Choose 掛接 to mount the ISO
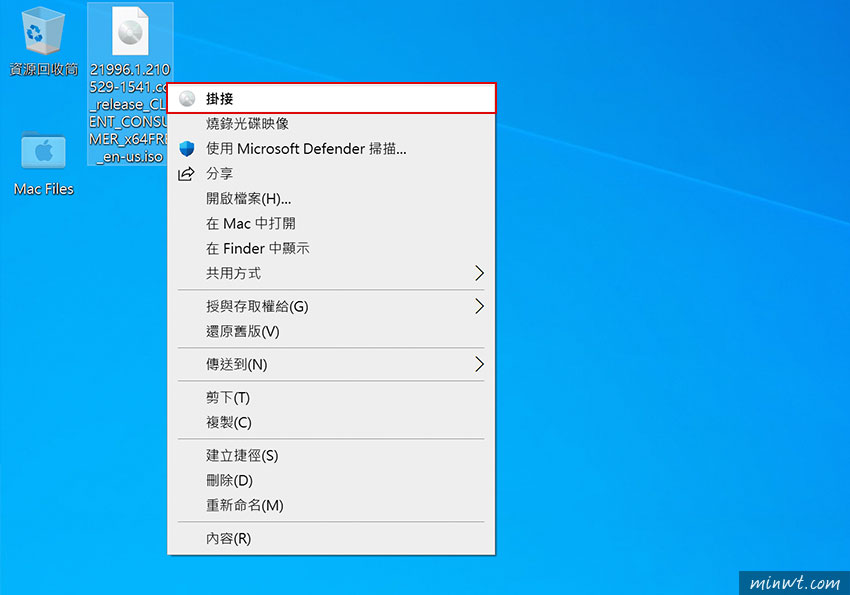Viewport: 850px width, 595px height. point(331,99)
